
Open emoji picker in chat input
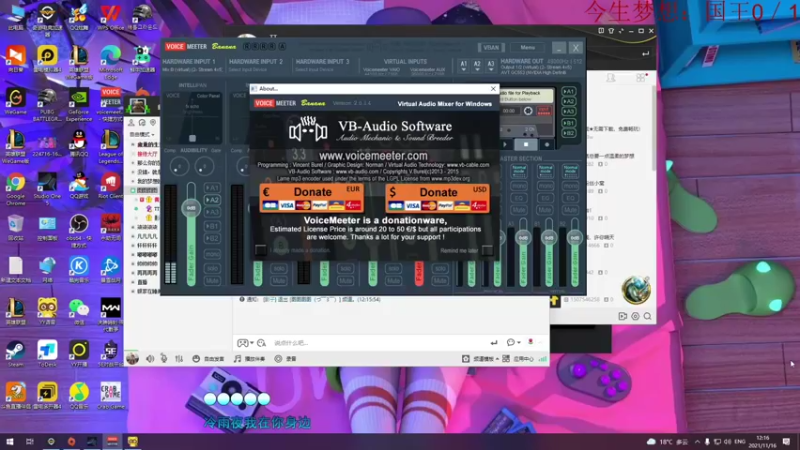coord(261,343)
